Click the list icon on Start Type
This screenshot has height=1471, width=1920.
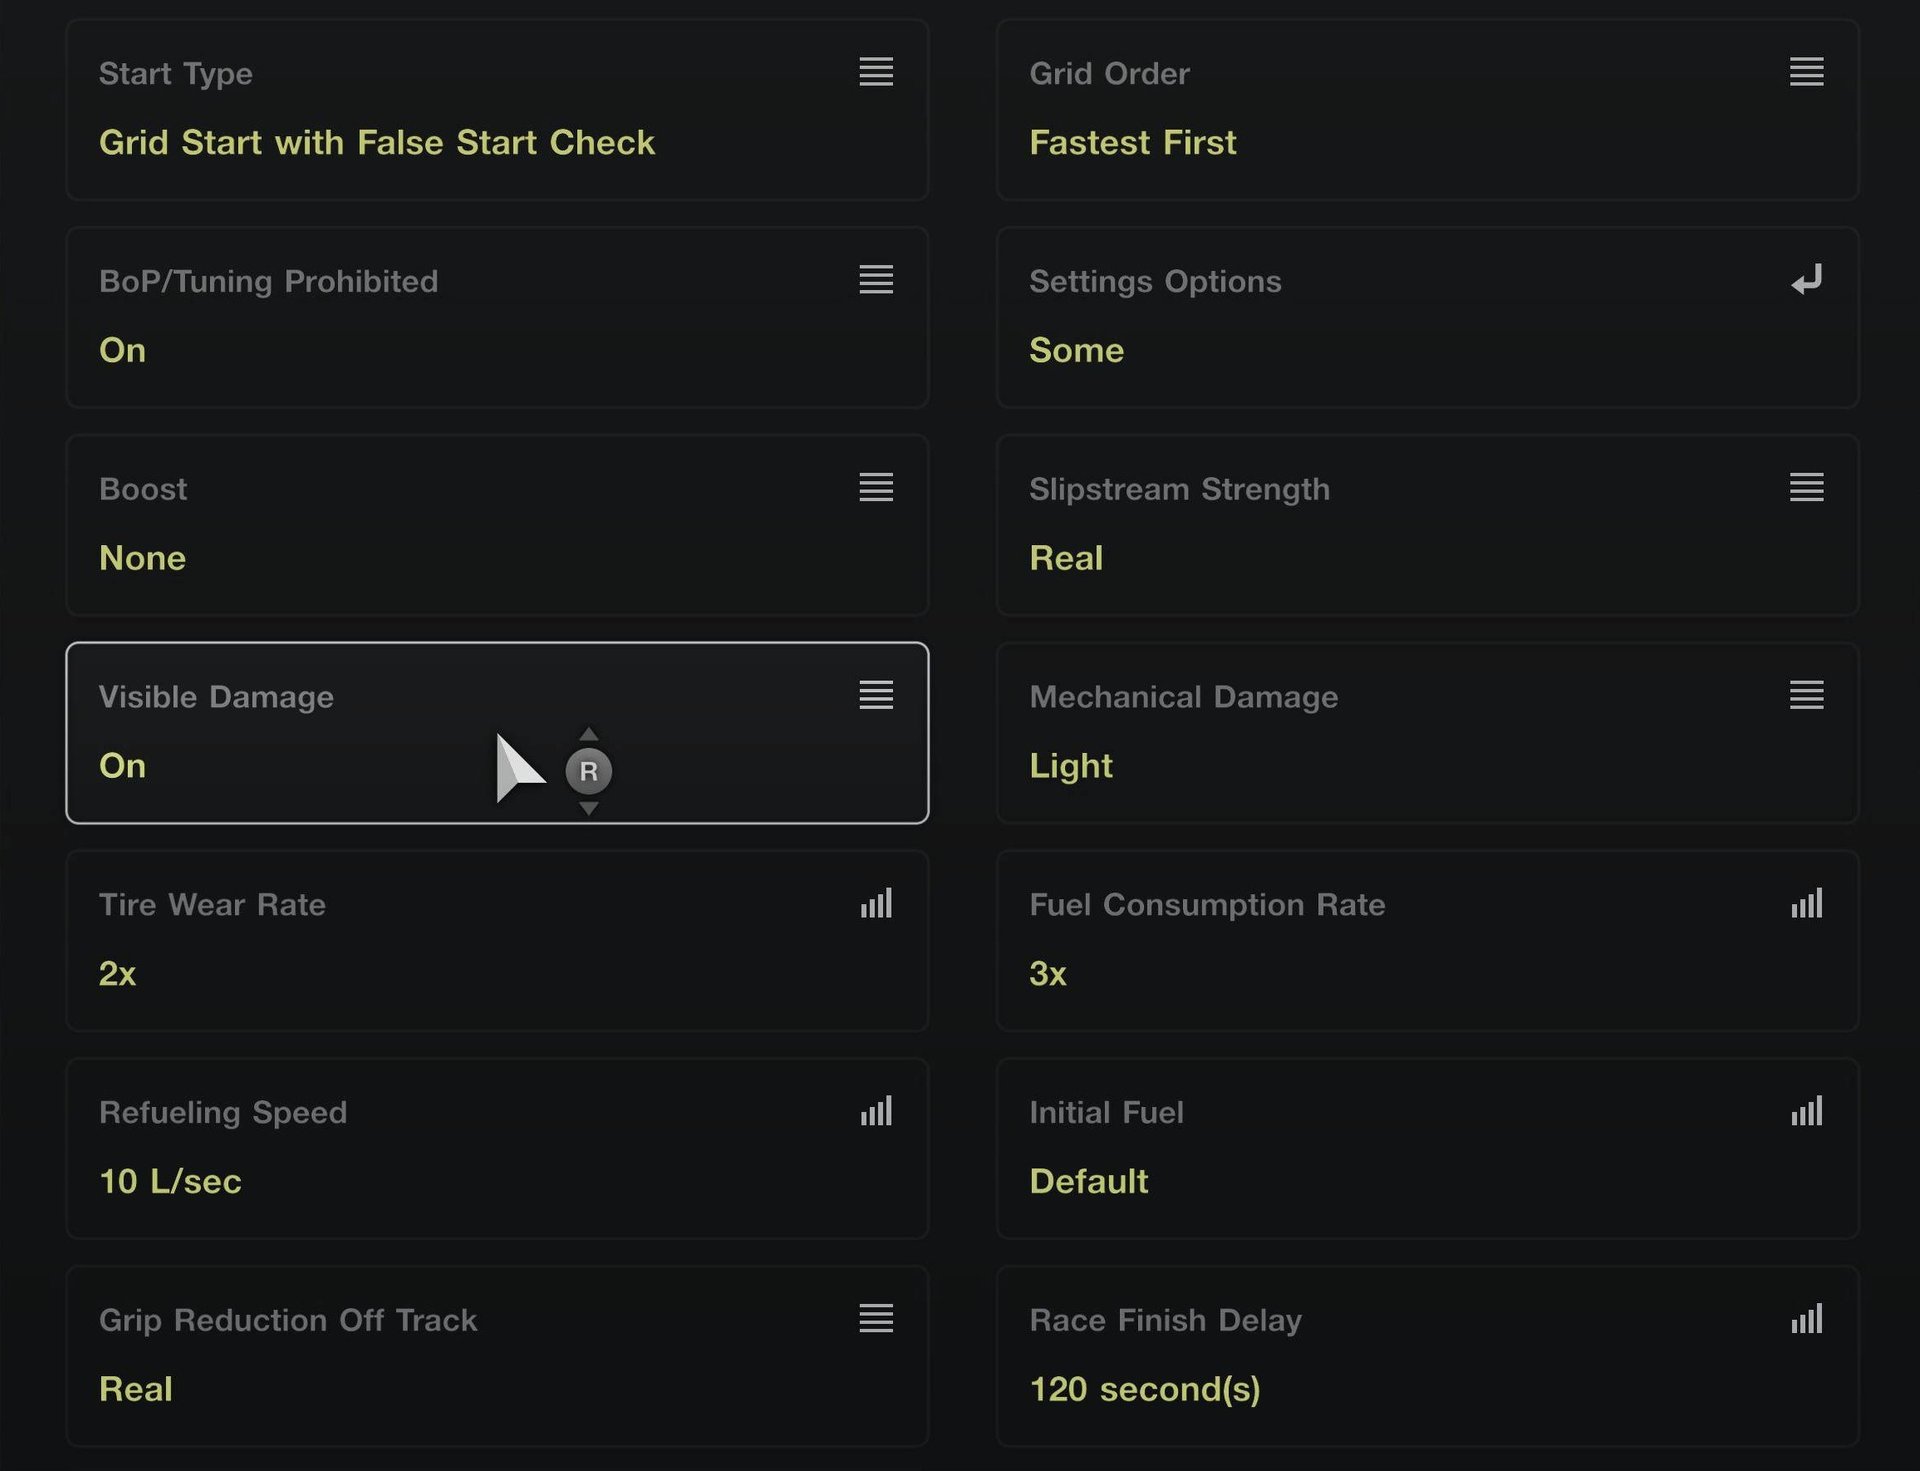pyautogui.click(x=876, y=72)
